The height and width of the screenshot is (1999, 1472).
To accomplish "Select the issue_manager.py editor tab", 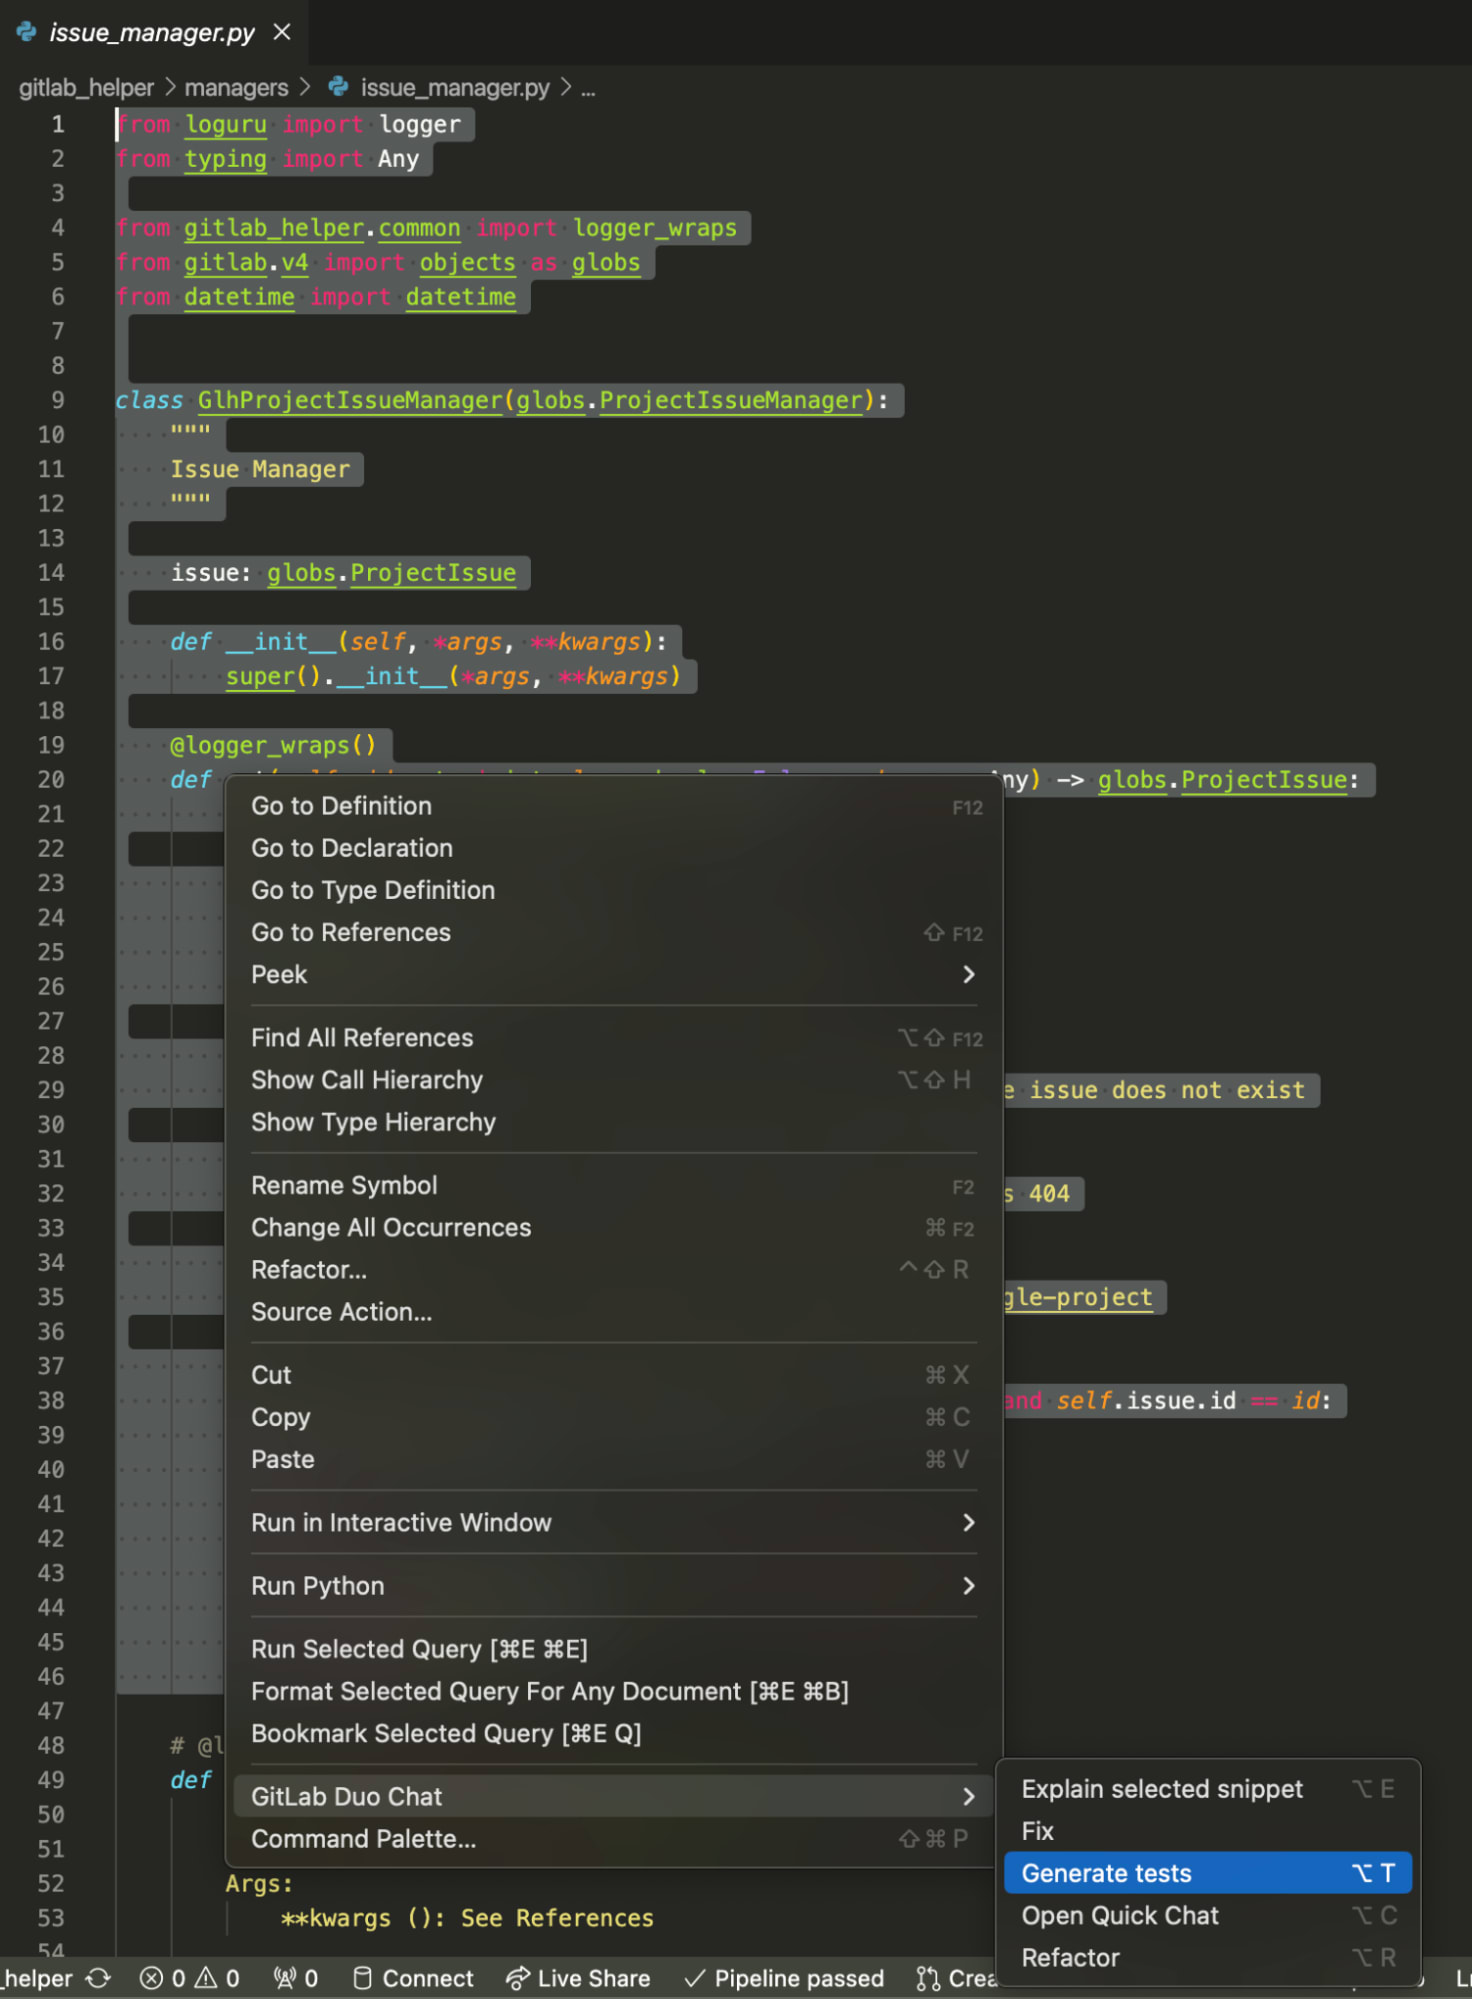I will tap(154, 32).
